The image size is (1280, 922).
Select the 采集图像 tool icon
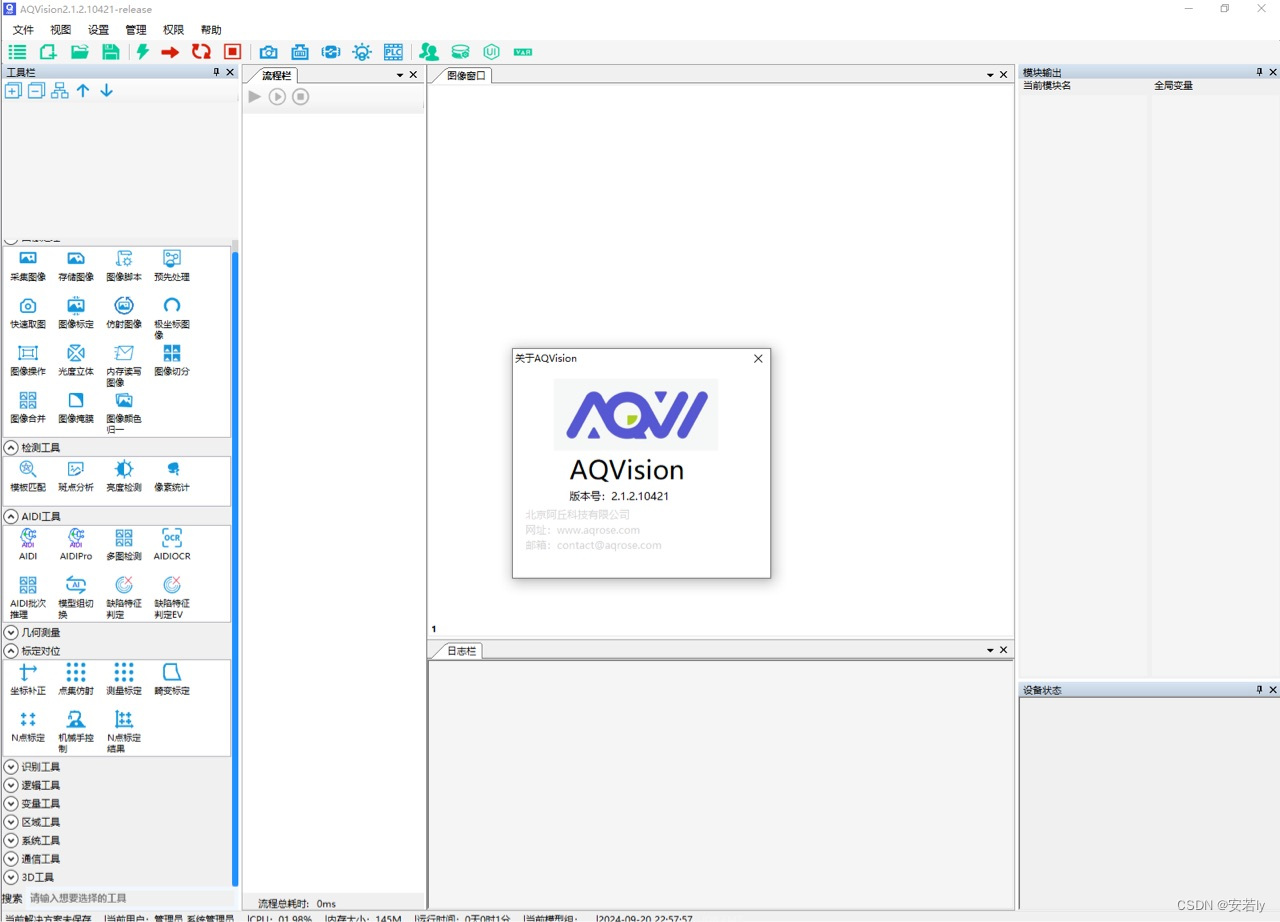click(28, 259)
